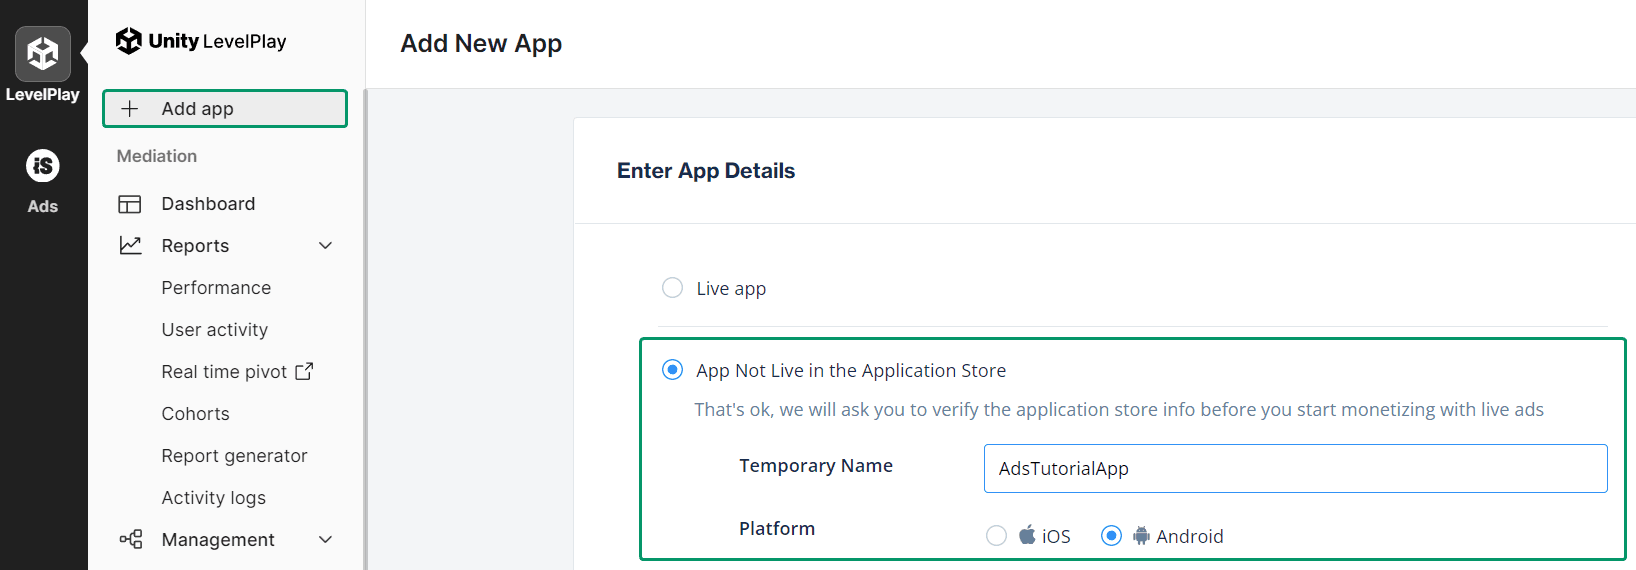Click the external link icon by Real time pivot

(304, 371)
